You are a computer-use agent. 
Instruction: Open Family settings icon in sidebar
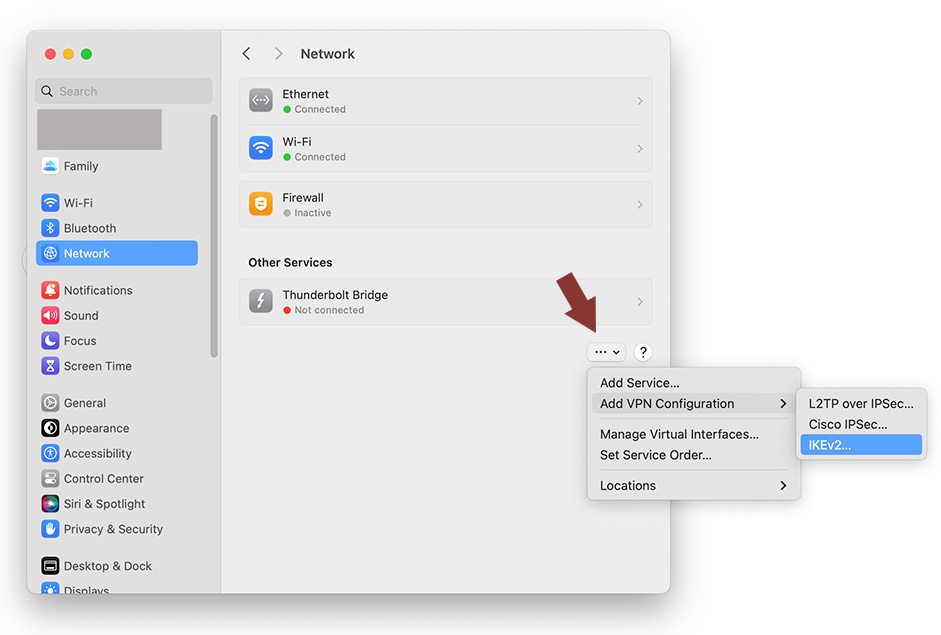[50, 166]
